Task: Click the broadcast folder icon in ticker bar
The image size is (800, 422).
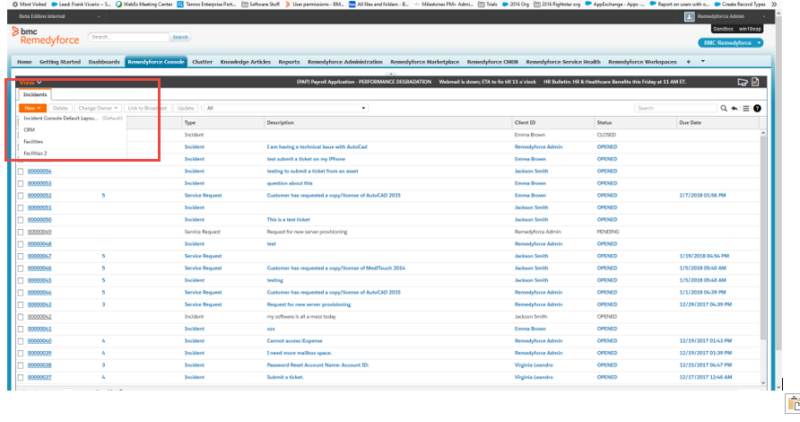Action: coord(742,82)
